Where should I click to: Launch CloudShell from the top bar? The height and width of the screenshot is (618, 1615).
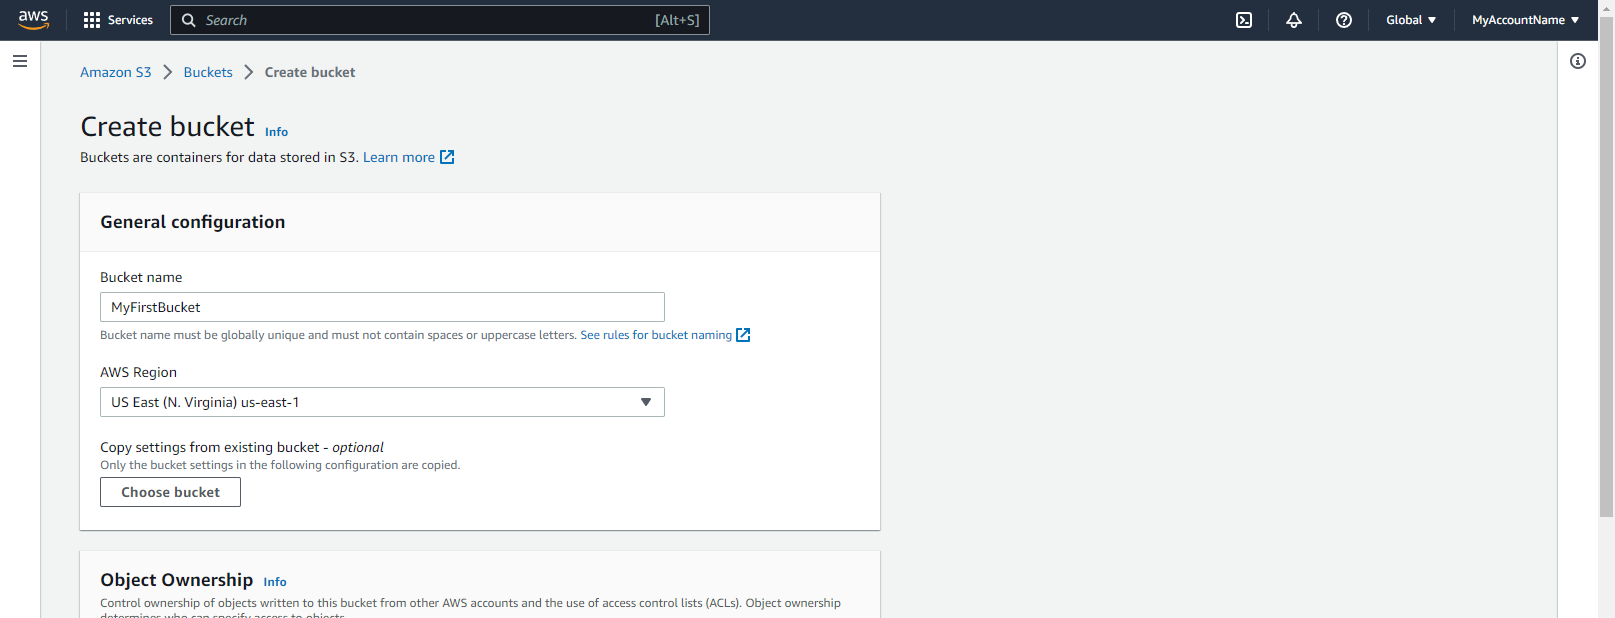point(1243,20)
